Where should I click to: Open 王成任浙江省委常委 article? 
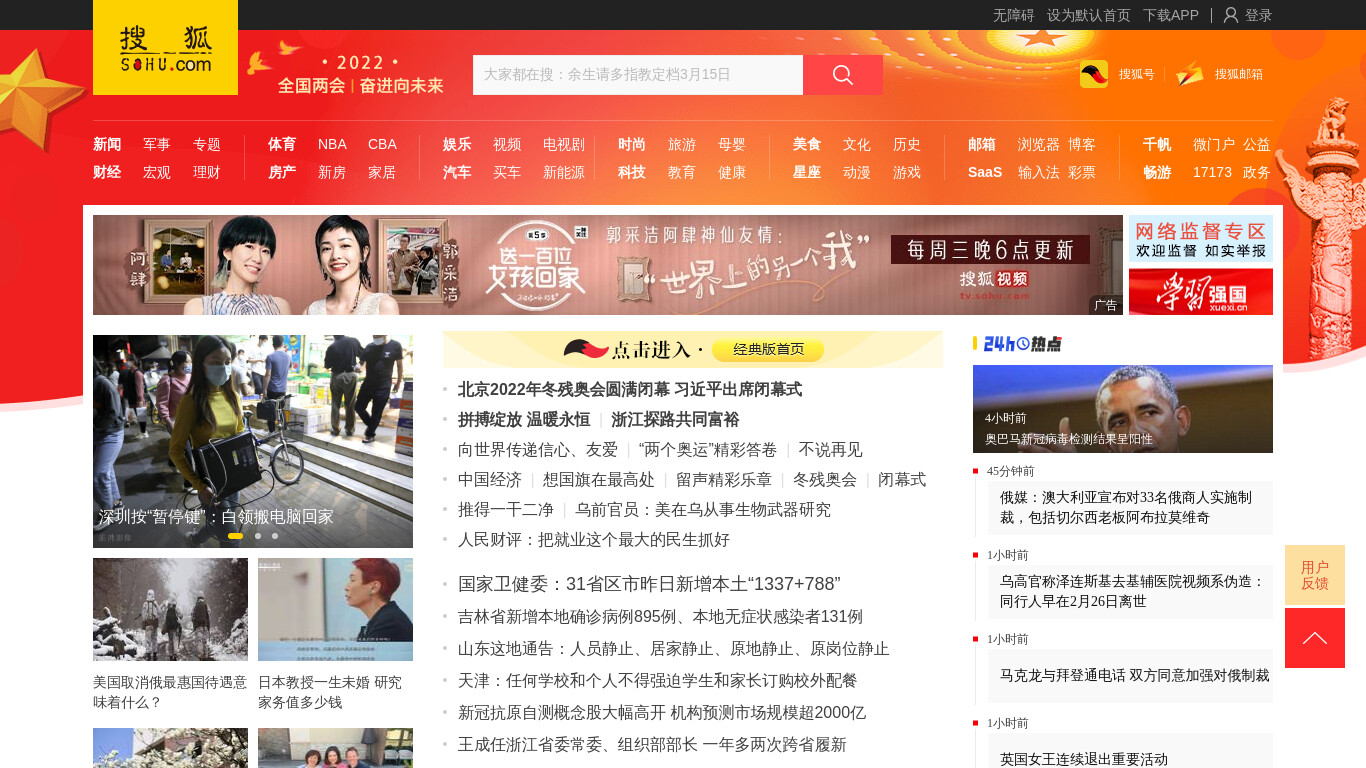652,744
